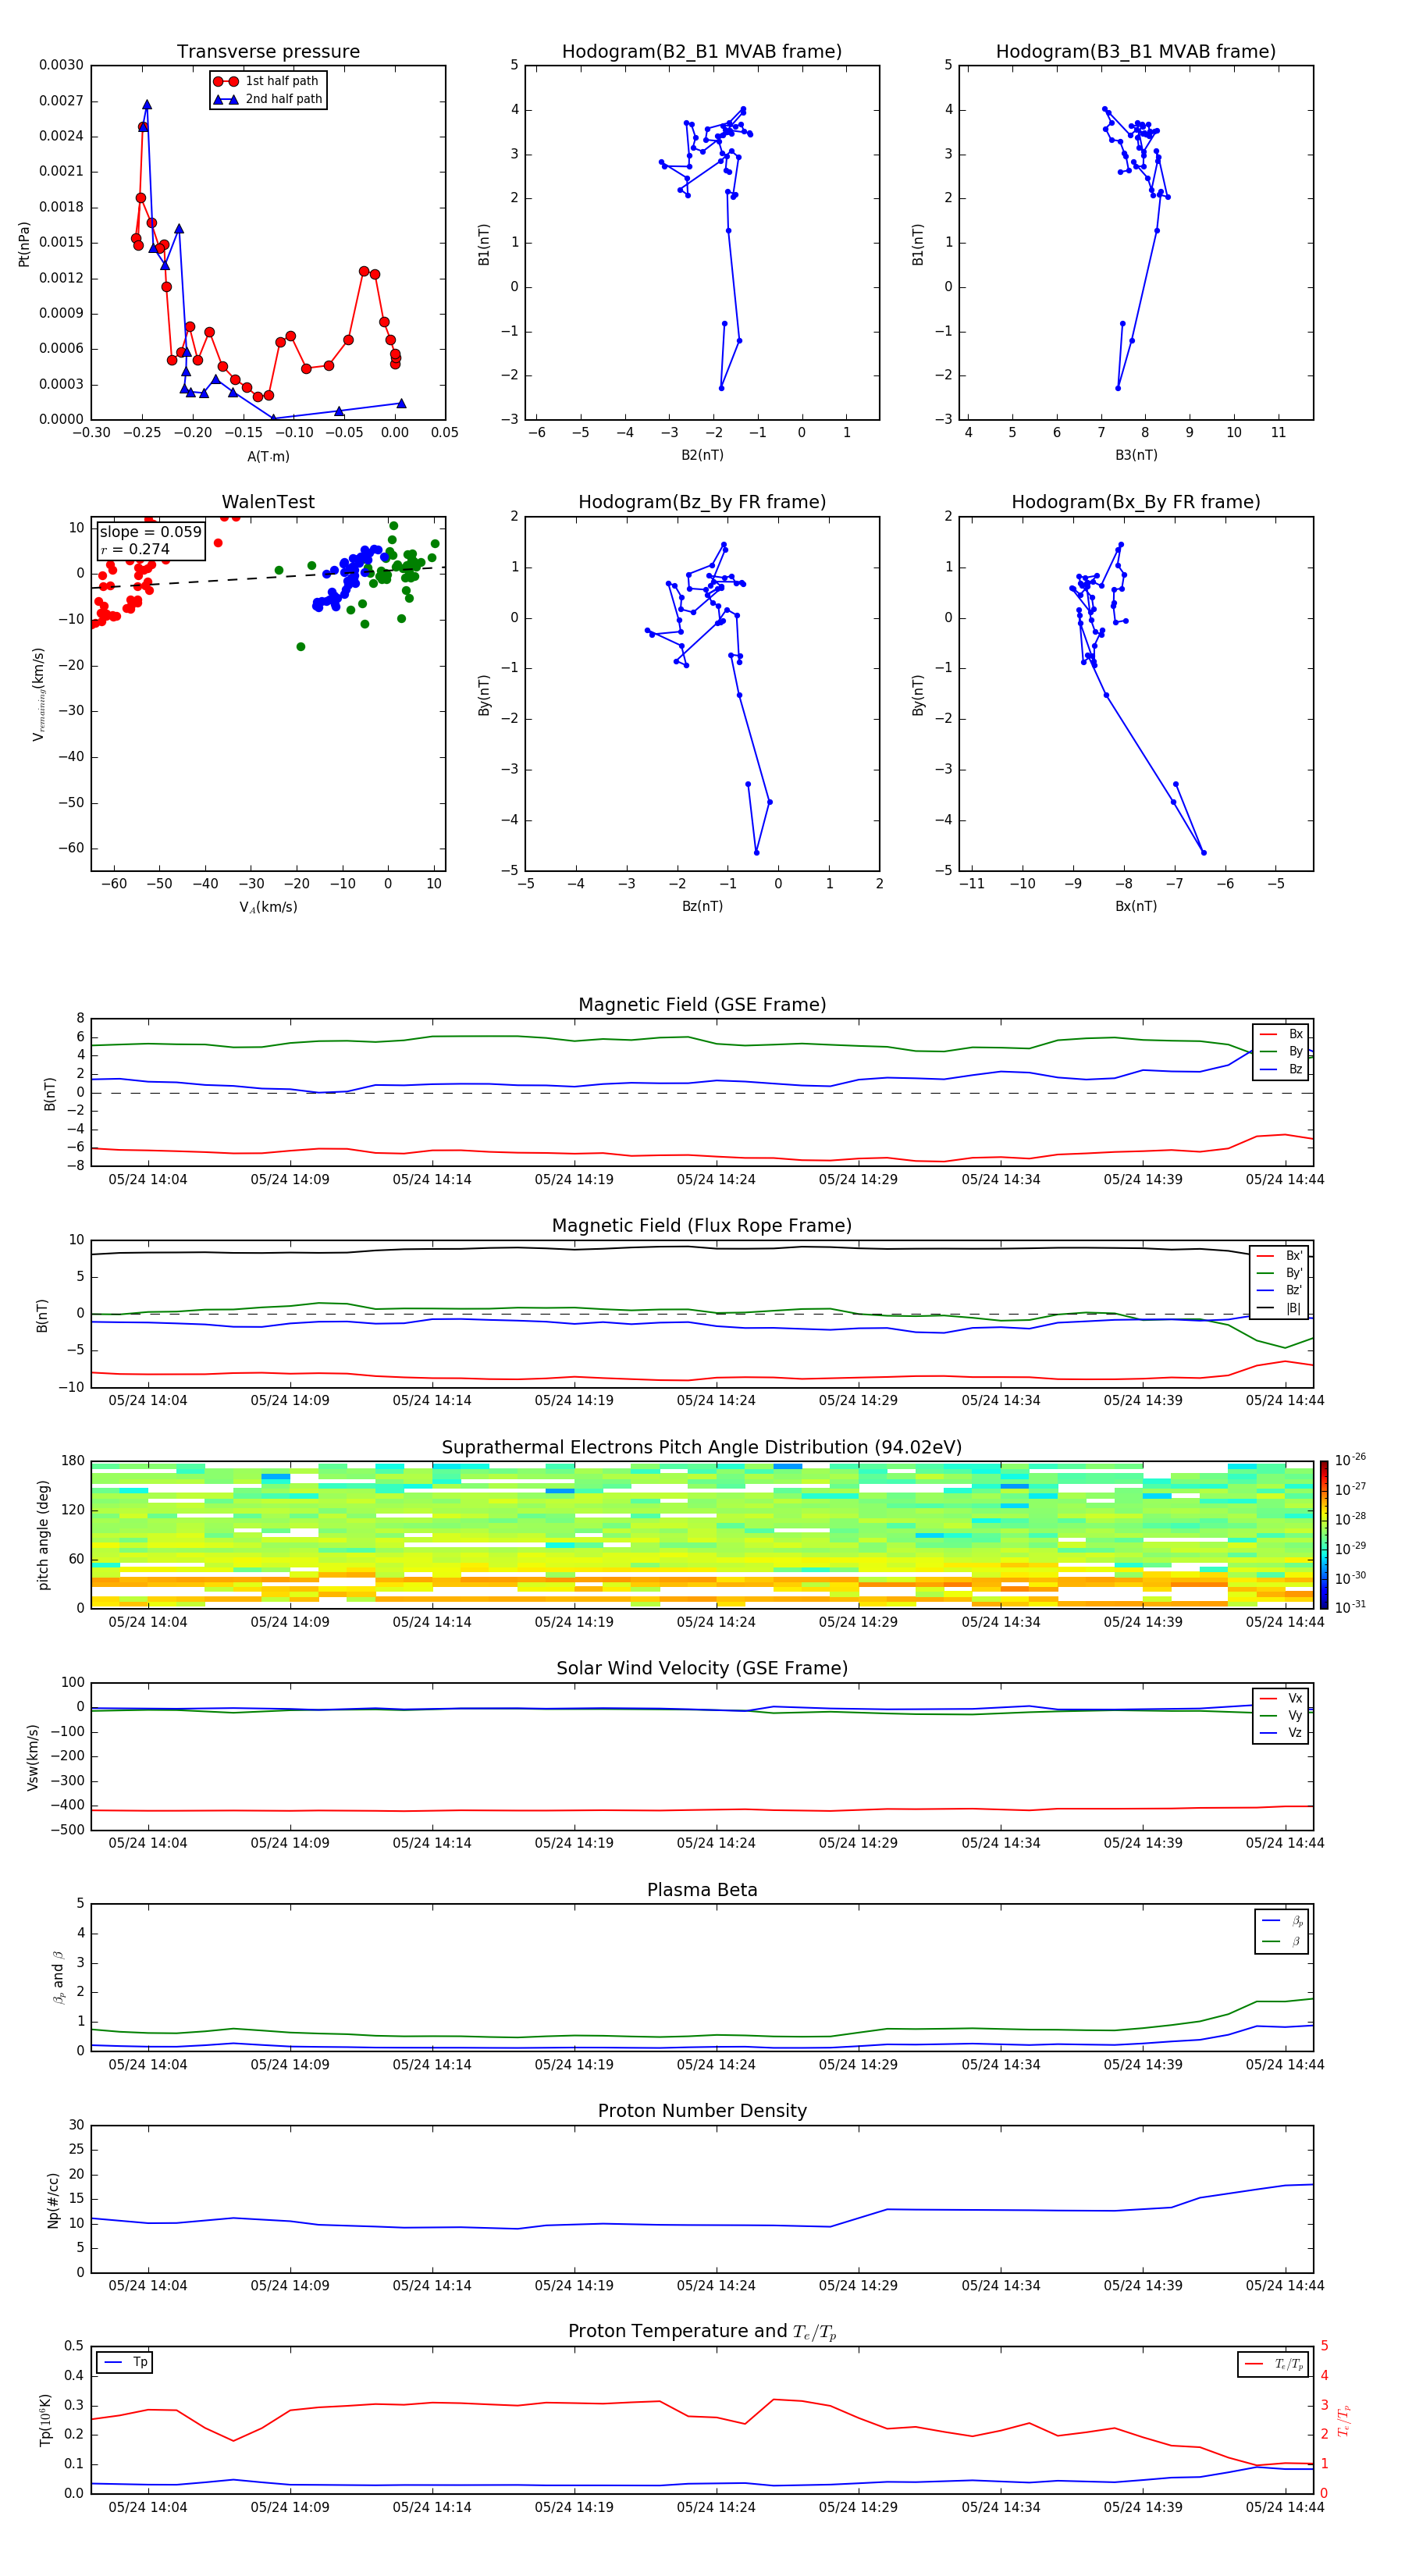Viewport: 1405px width, 2576px height.
Task: Select the 'Tp' legend entry
Action: pos(126,2363)
